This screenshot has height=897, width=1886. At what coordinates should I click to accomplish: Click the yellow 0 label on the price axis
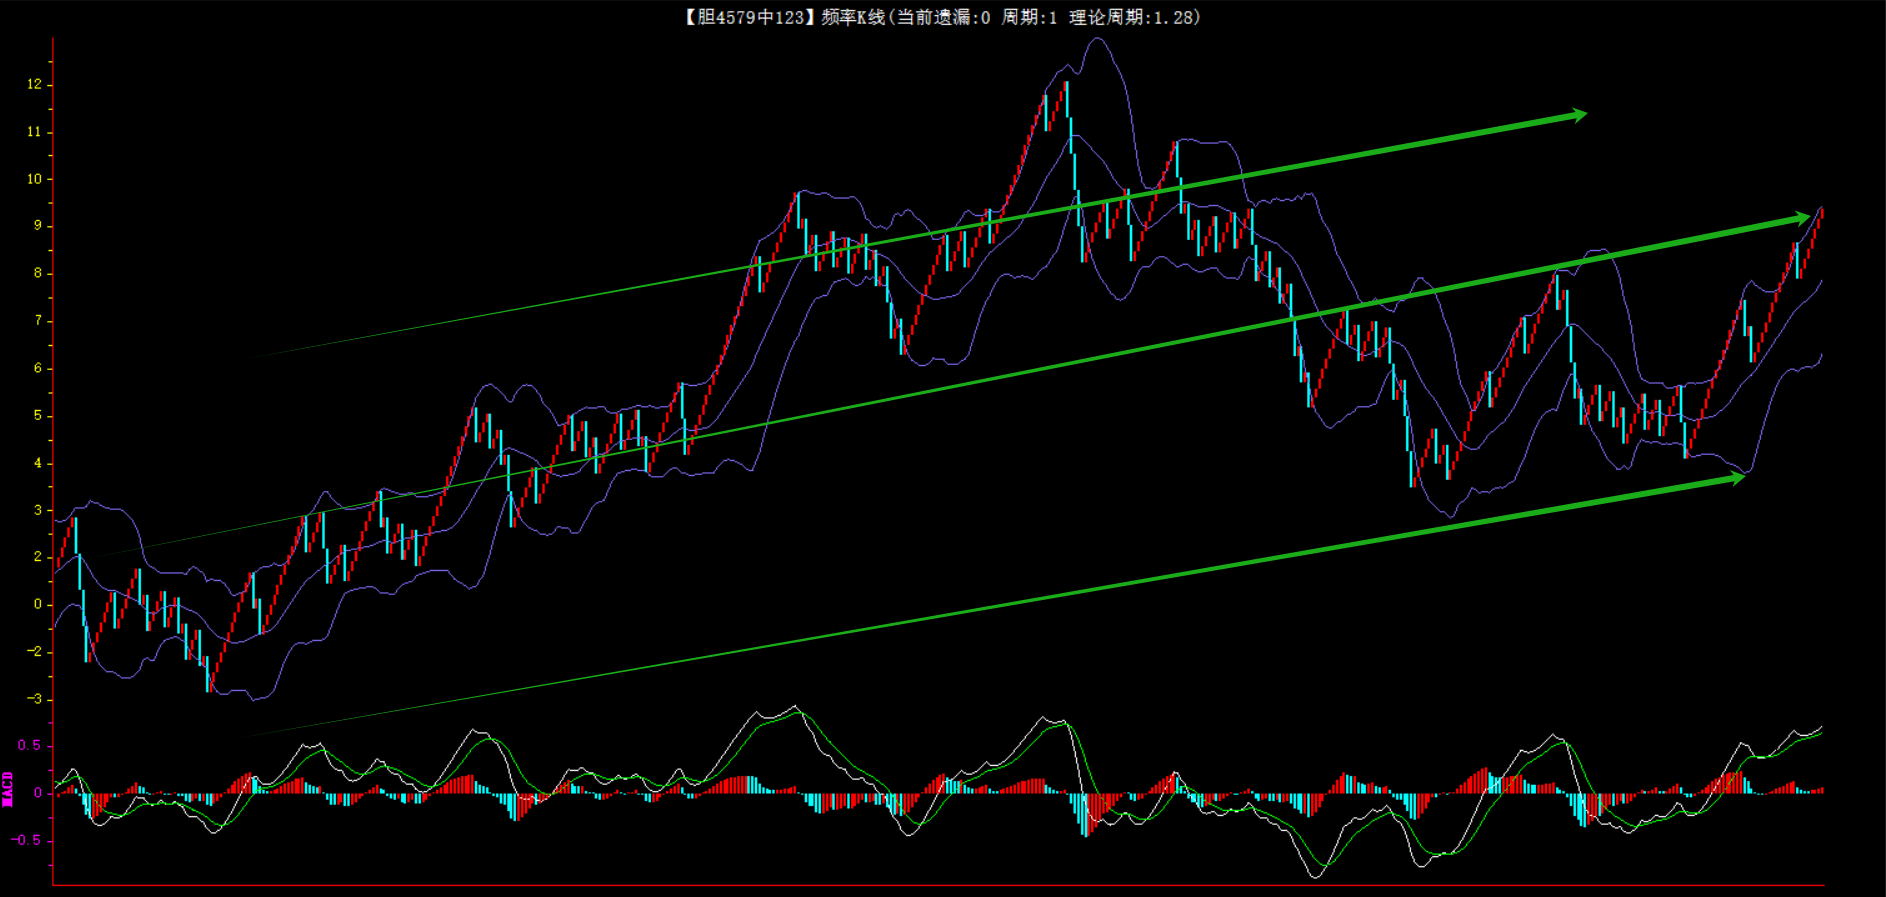(x=38, y=604)
